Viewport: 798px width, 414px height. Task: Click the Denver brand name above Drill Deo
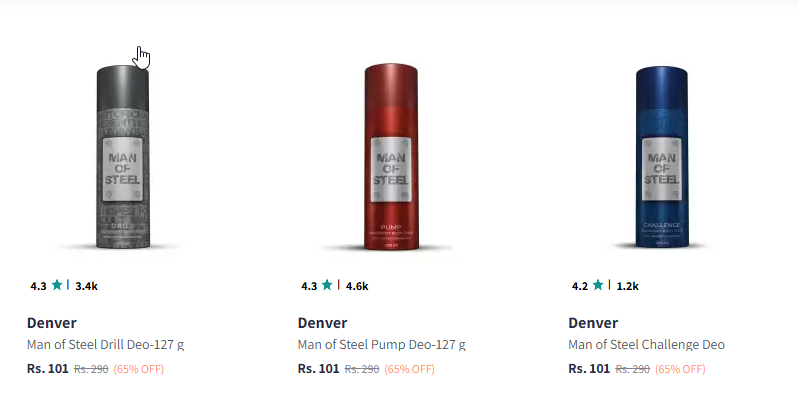coord(52,323)
